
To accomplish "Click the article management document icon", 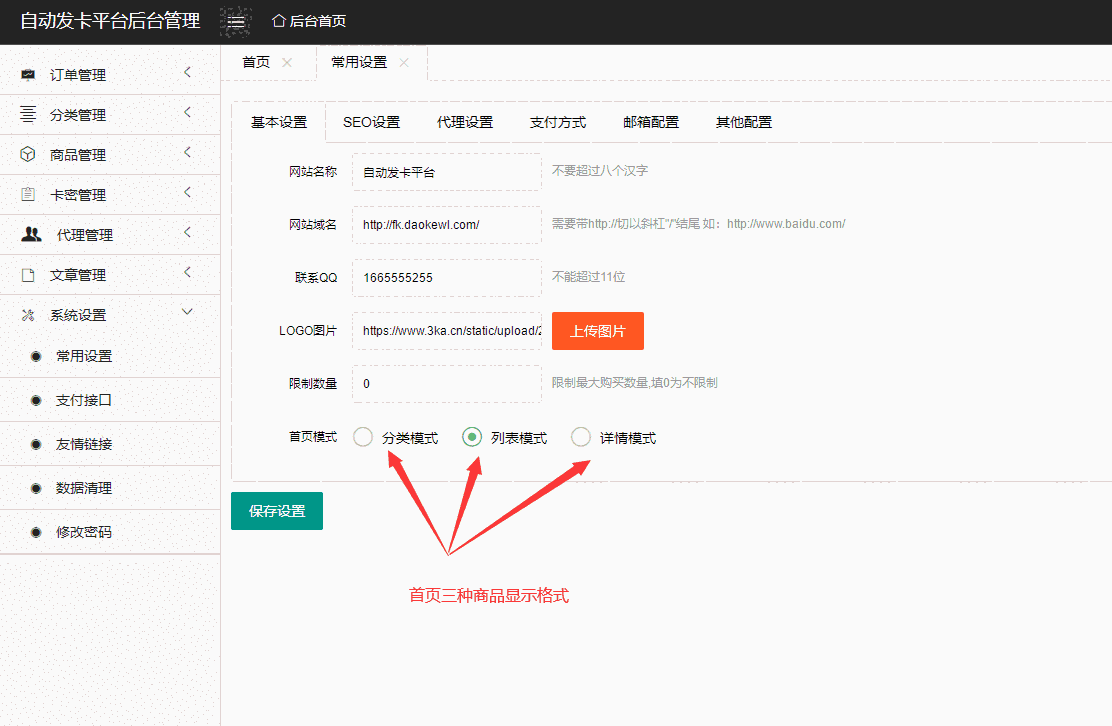I will tap(28, 275).
